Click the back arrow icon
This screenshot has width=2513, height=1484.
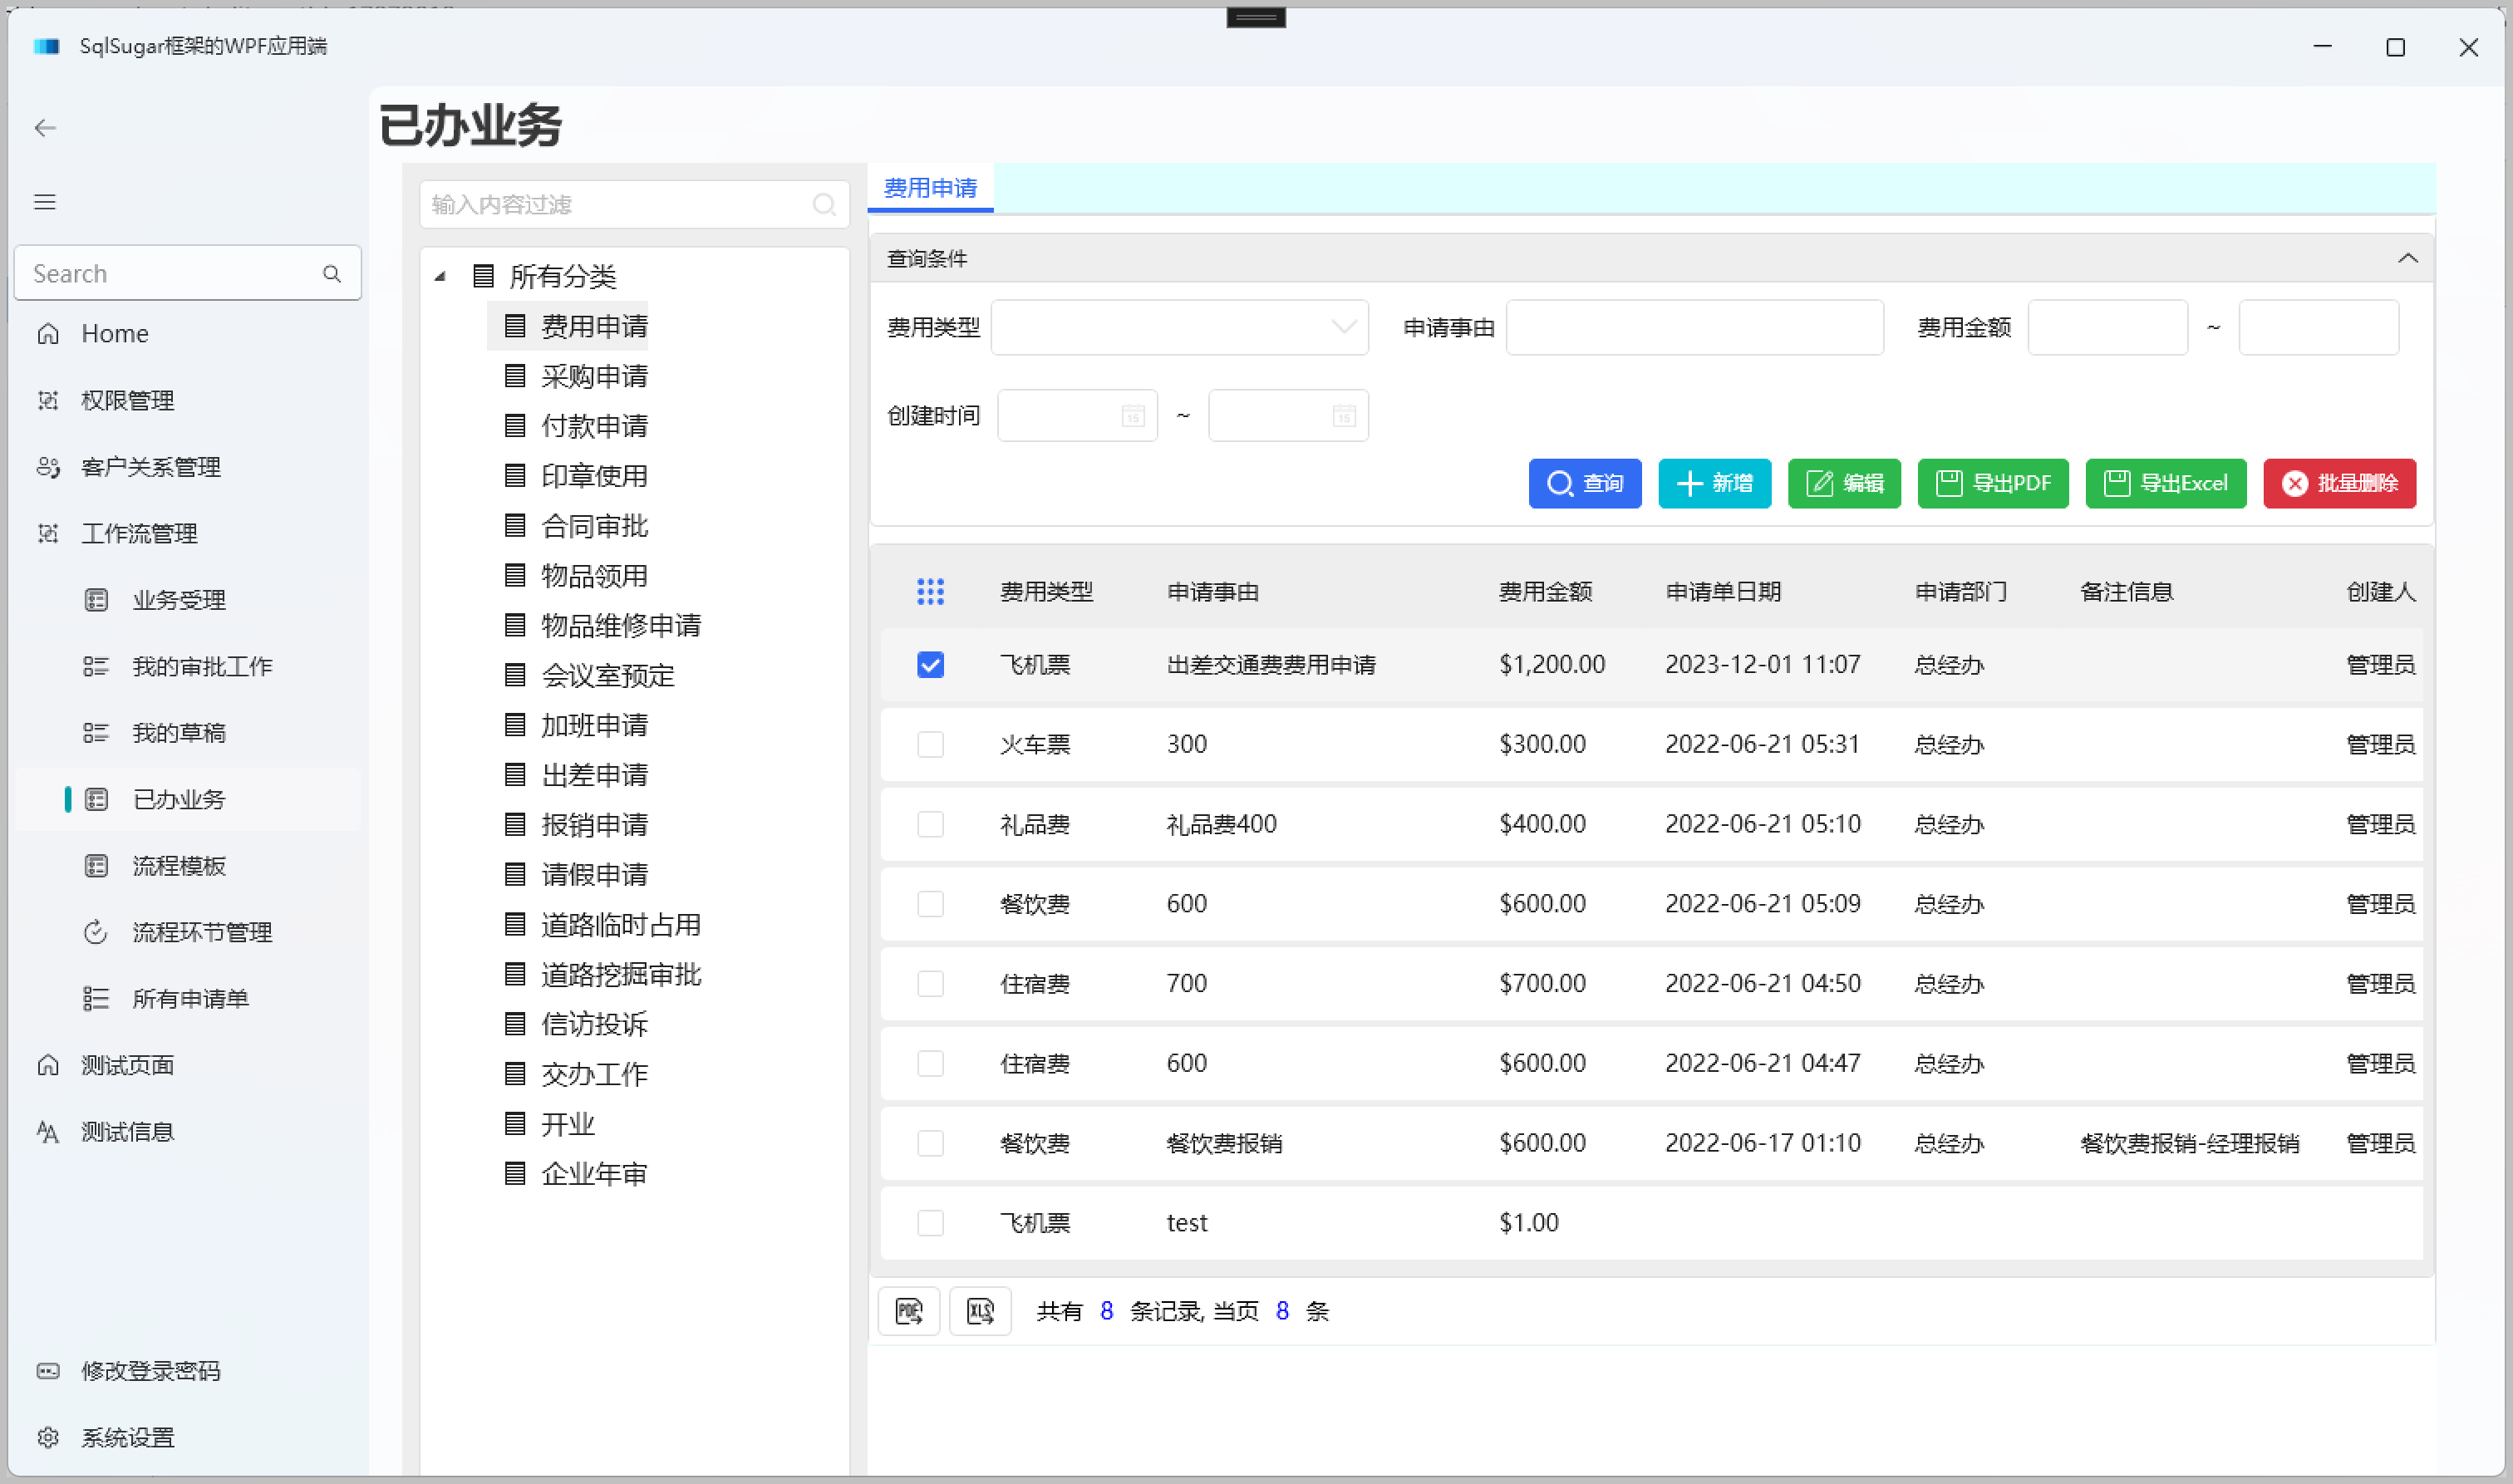tap(45, 128)
